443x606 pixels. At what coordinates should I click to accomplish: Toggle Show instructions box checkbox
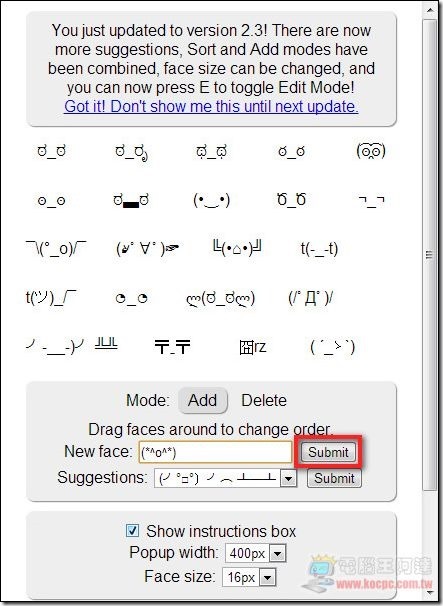pos(132,530)
